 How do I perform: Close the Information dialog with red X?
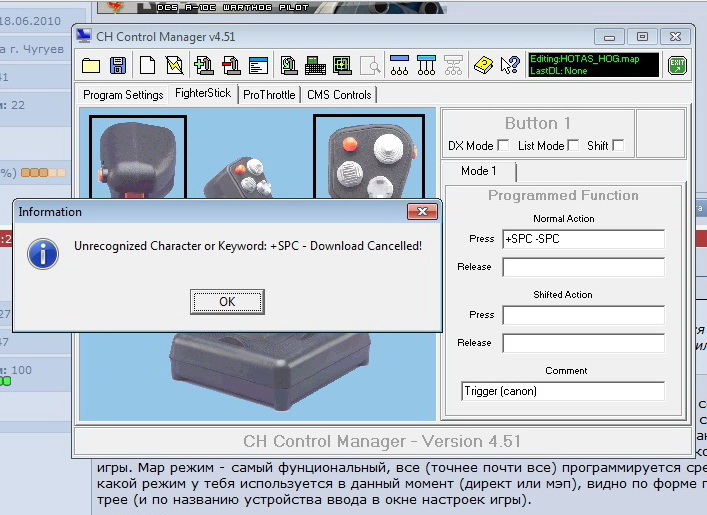tap(422, 211)
